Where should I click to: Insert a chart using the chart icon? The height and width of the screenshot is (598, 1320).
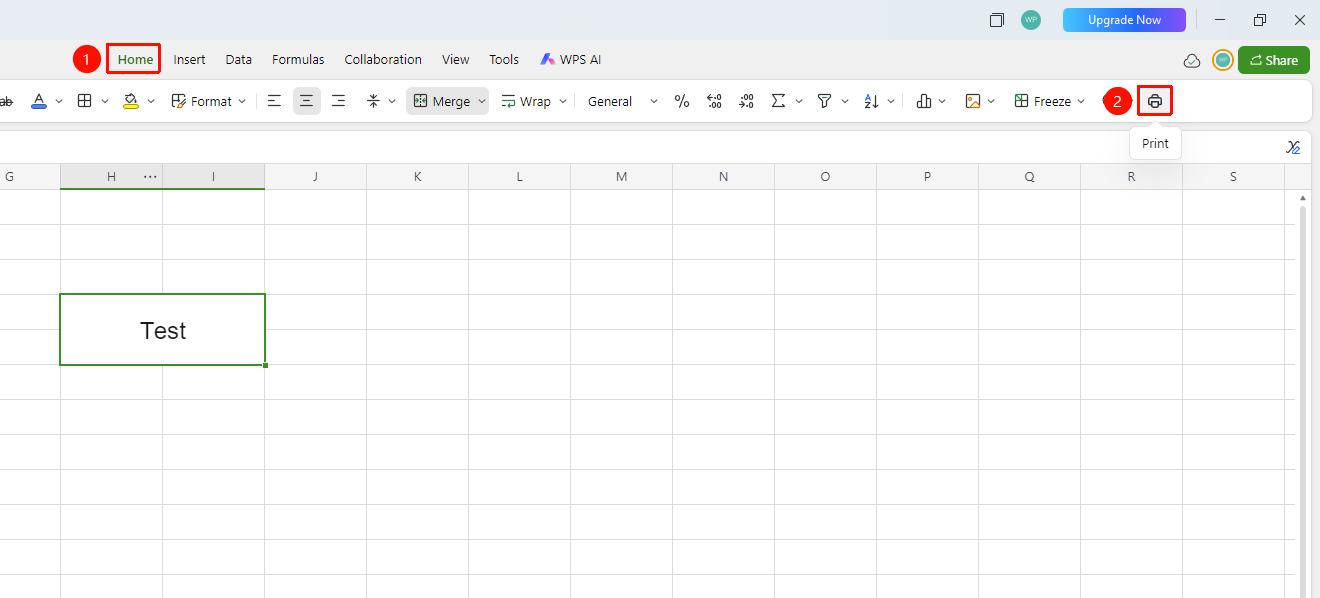[x=924, y=101]
